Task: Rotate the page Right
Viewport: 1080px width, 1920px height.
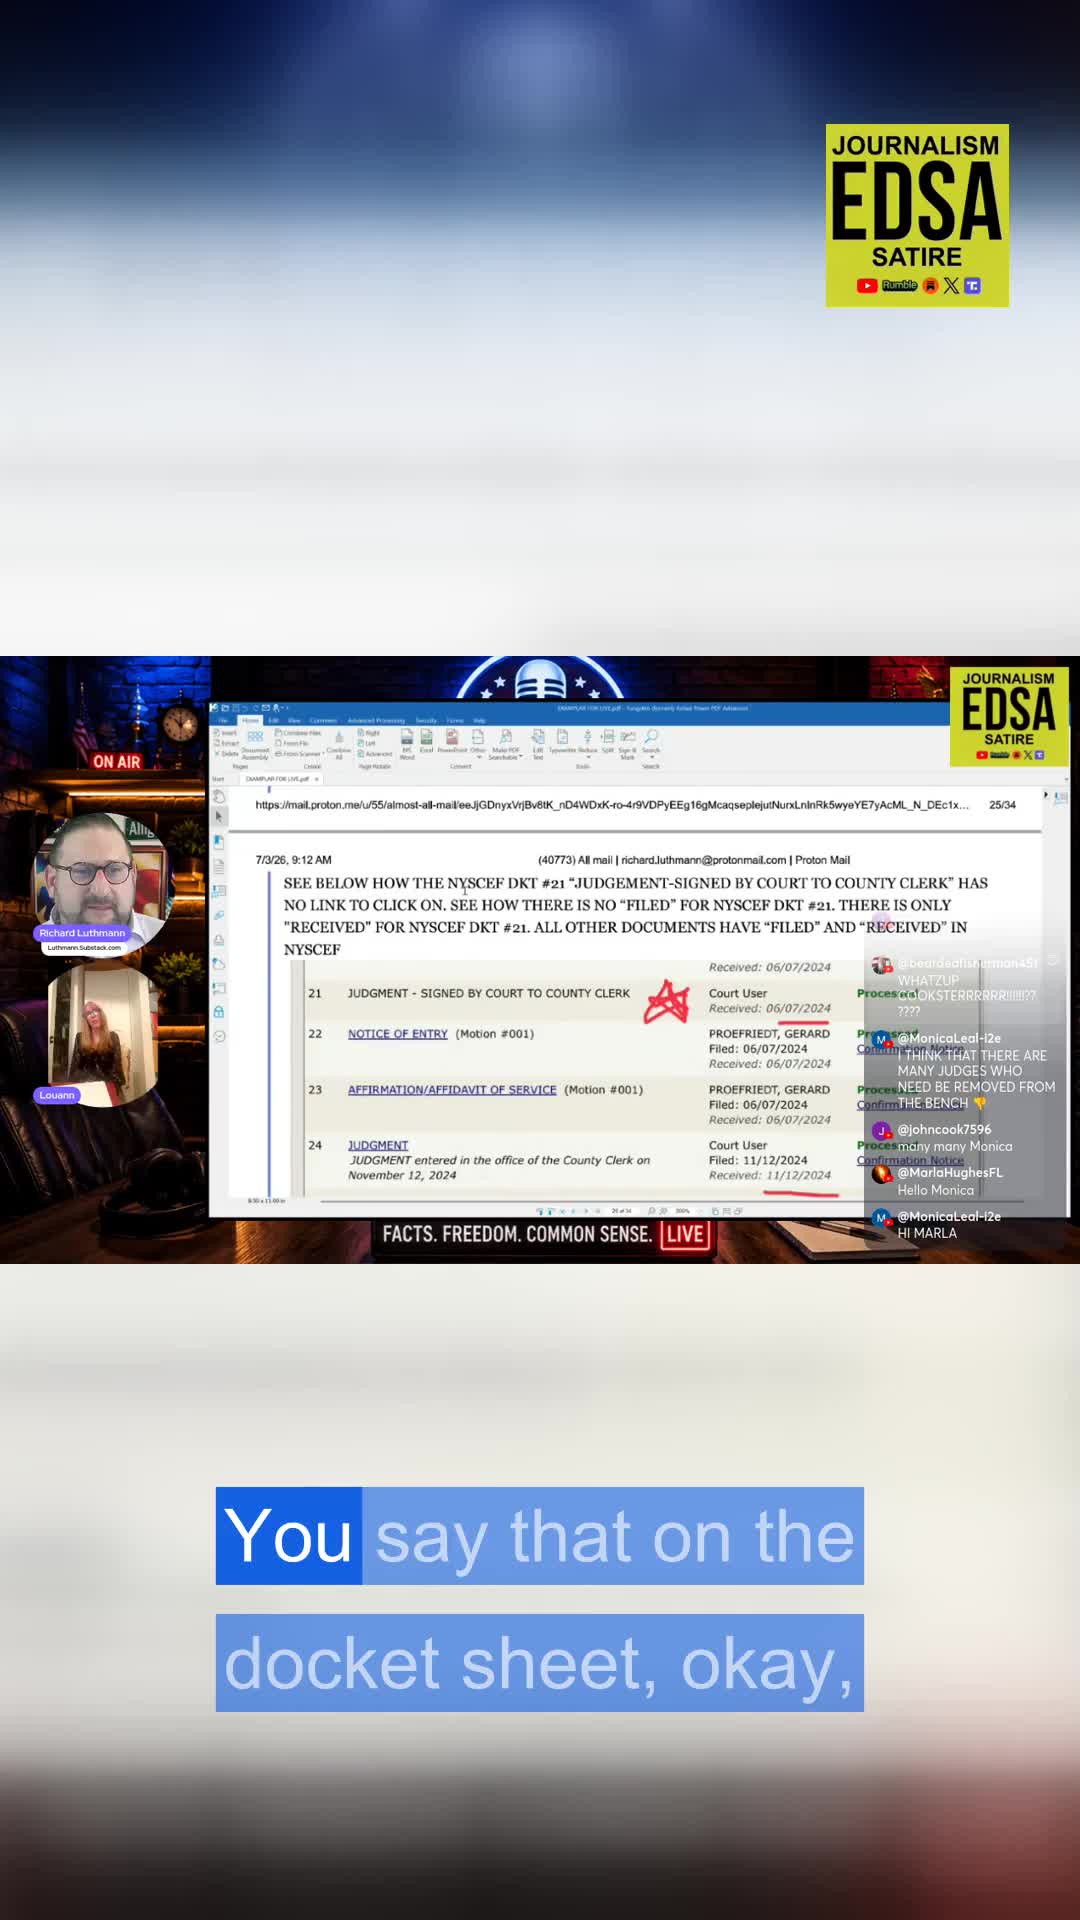Action: (369, 733)
